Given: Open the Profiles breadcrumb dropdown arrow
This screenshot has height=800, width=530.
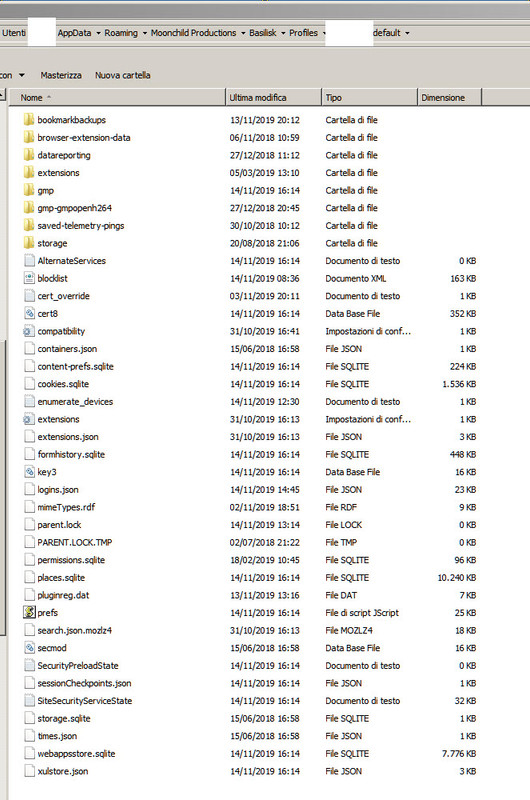Looking at the screenshot, I should tap(324, 33).
